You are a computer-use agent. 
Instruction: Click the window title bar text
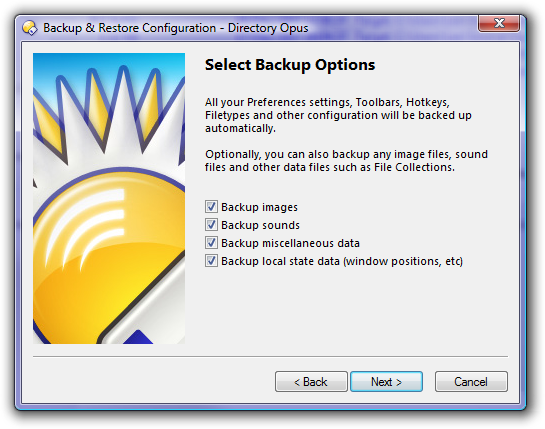point(176,28)
